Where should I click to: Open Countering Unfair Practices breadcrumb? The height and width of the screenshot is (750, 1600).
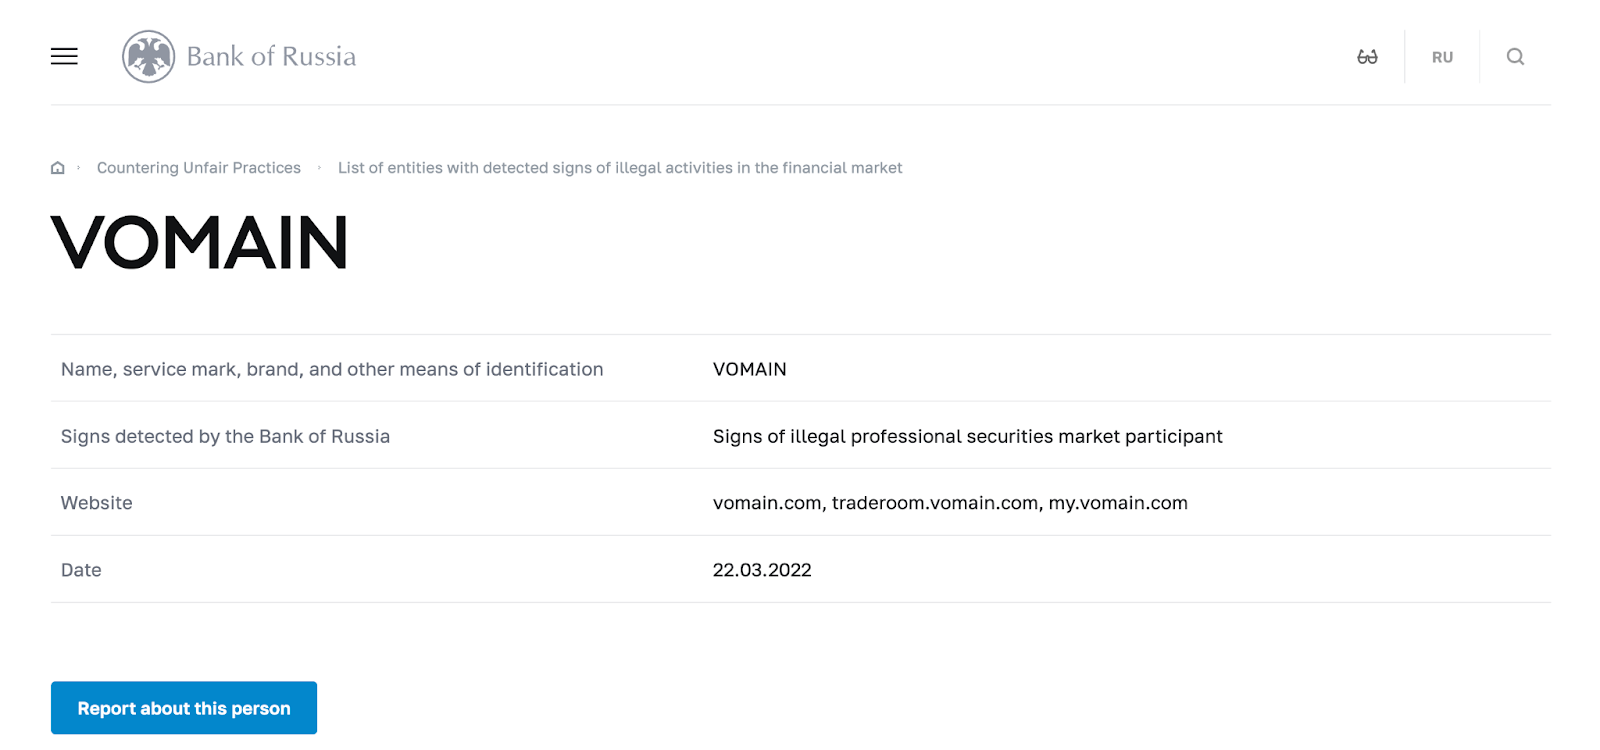pos(199,168)
